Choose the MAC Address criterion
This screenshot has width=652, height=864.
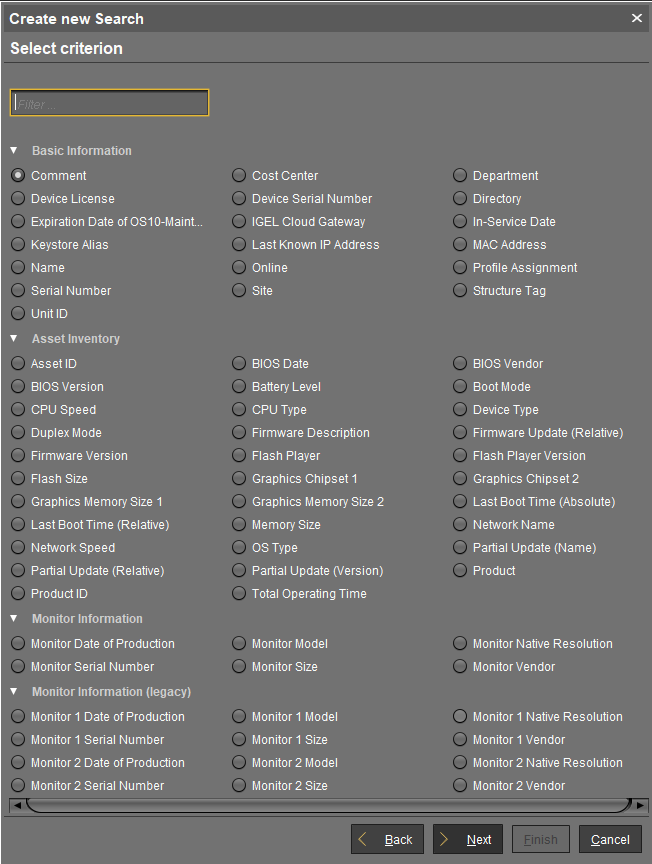click(460, 244)
